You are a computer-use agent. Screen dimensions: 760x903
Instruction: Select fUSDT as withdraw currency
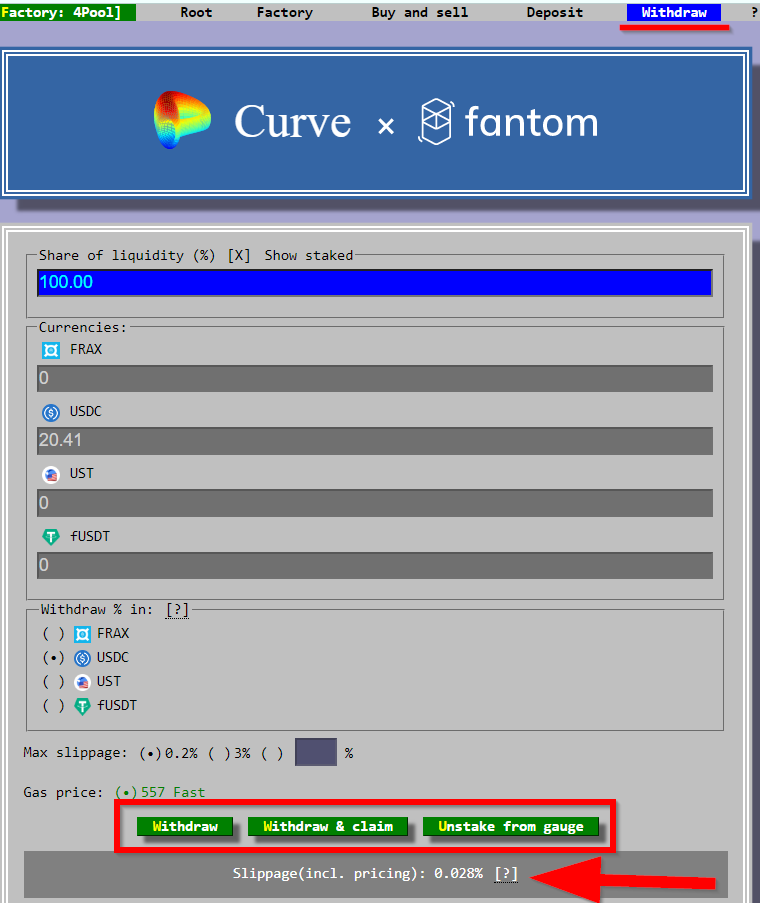pos(54,705)
